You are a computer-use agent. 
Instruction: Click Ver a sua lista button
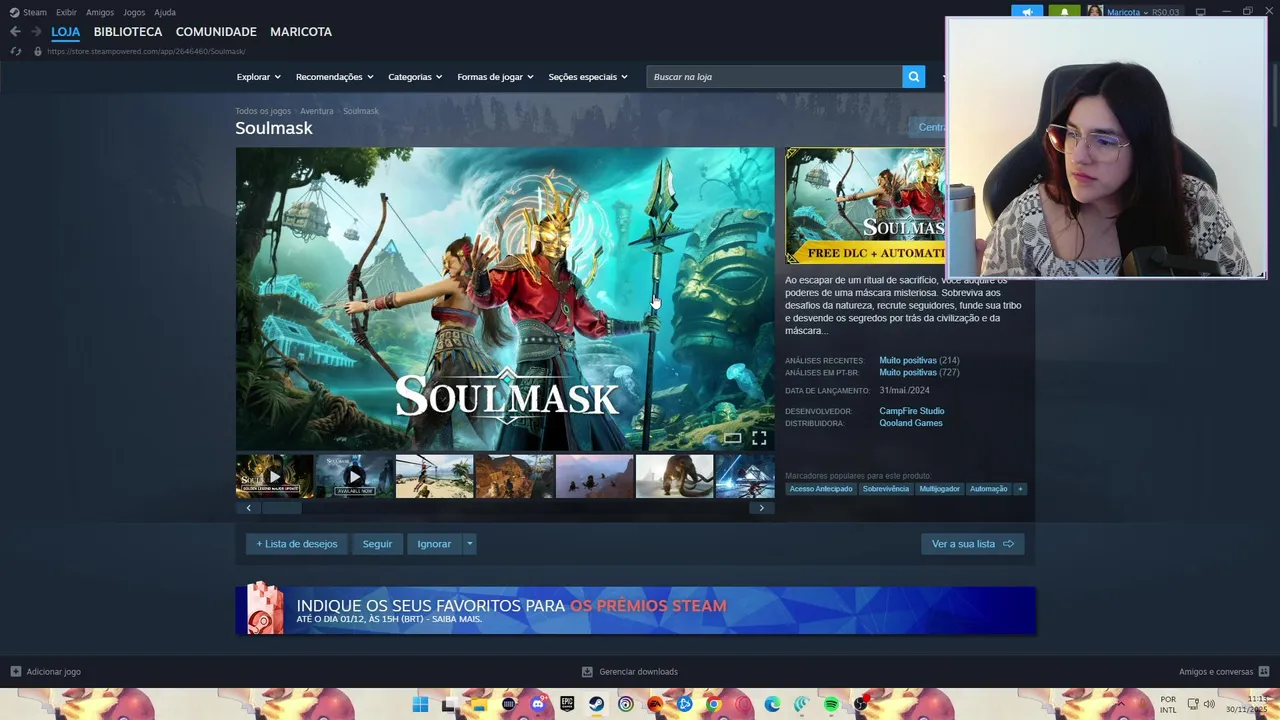pyautogui.click(x=972, y=544)
